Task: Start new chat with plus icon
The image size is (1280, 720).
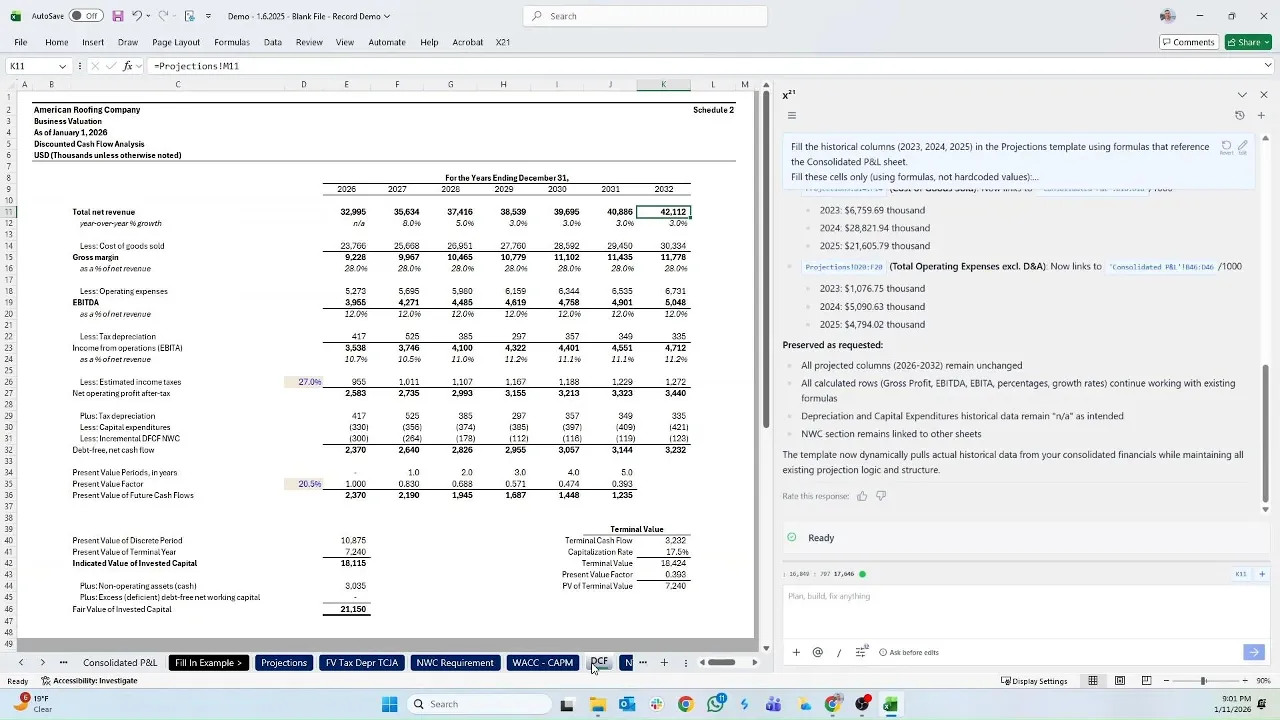Action: pos(1261,115)
